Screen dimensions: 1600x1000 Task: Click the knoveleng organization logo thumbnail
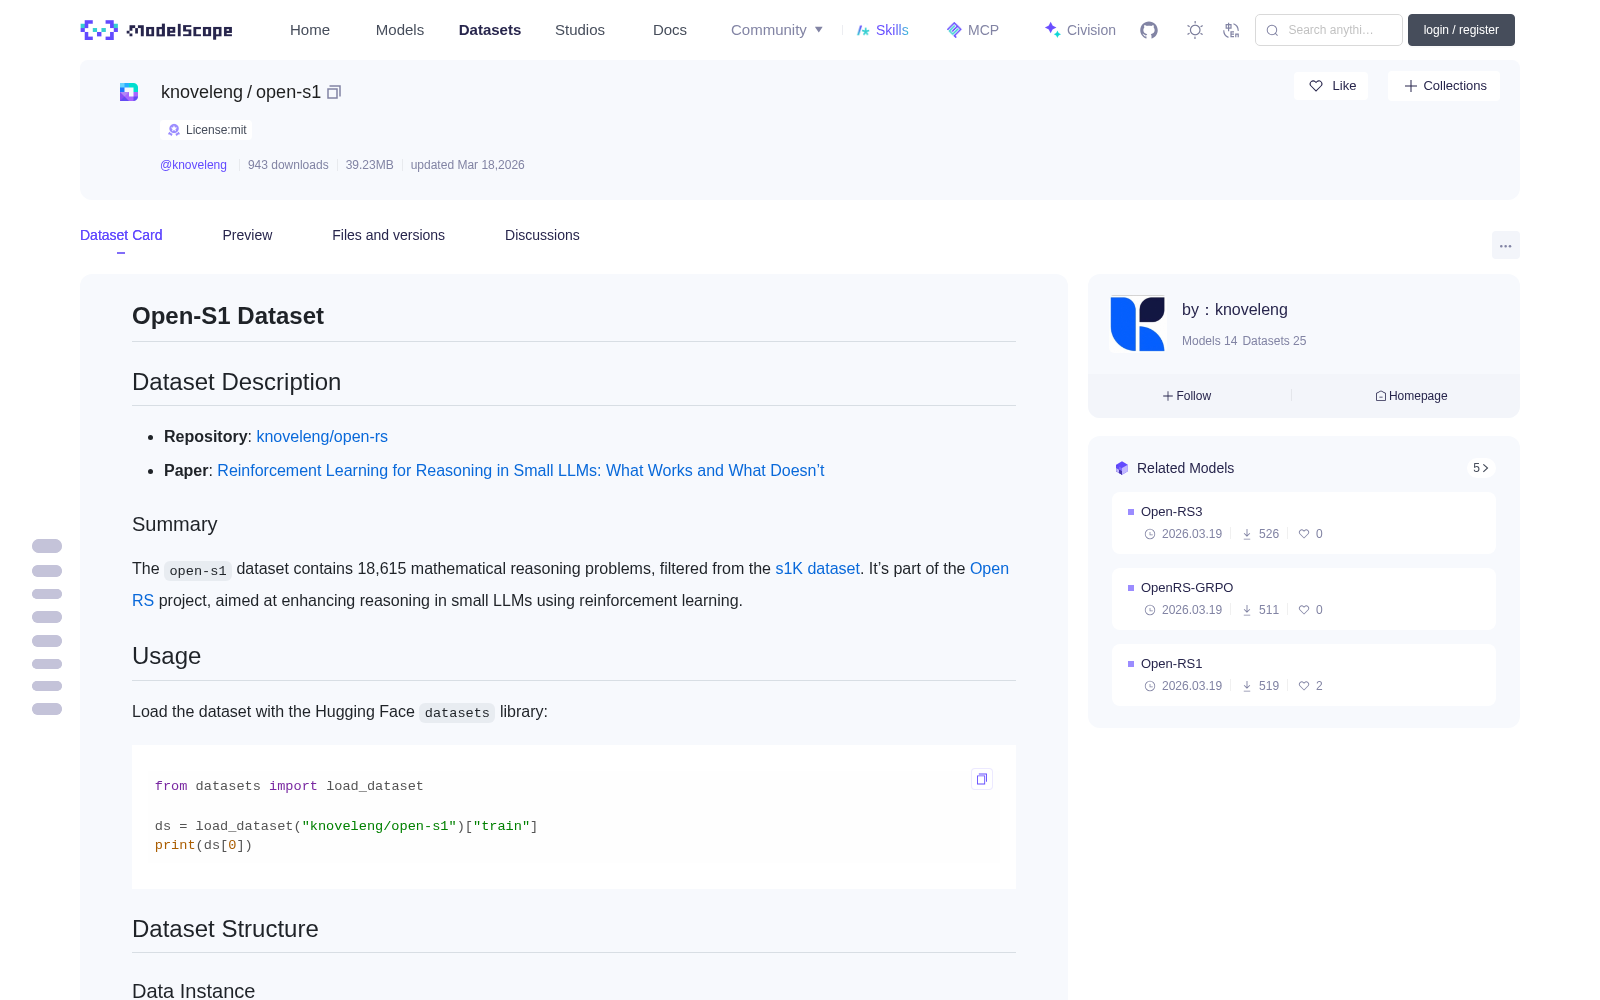click(1138, 323)
